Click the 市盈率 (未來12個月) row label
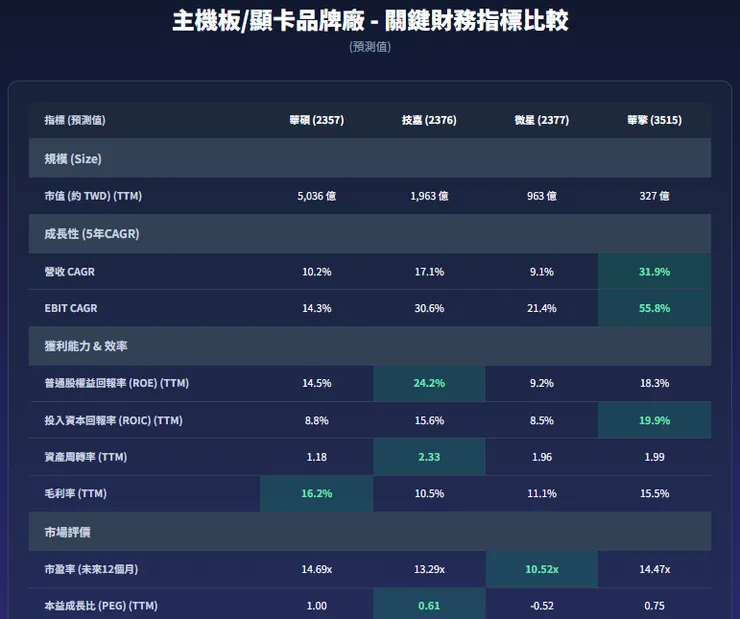 [x=91, y=569]
